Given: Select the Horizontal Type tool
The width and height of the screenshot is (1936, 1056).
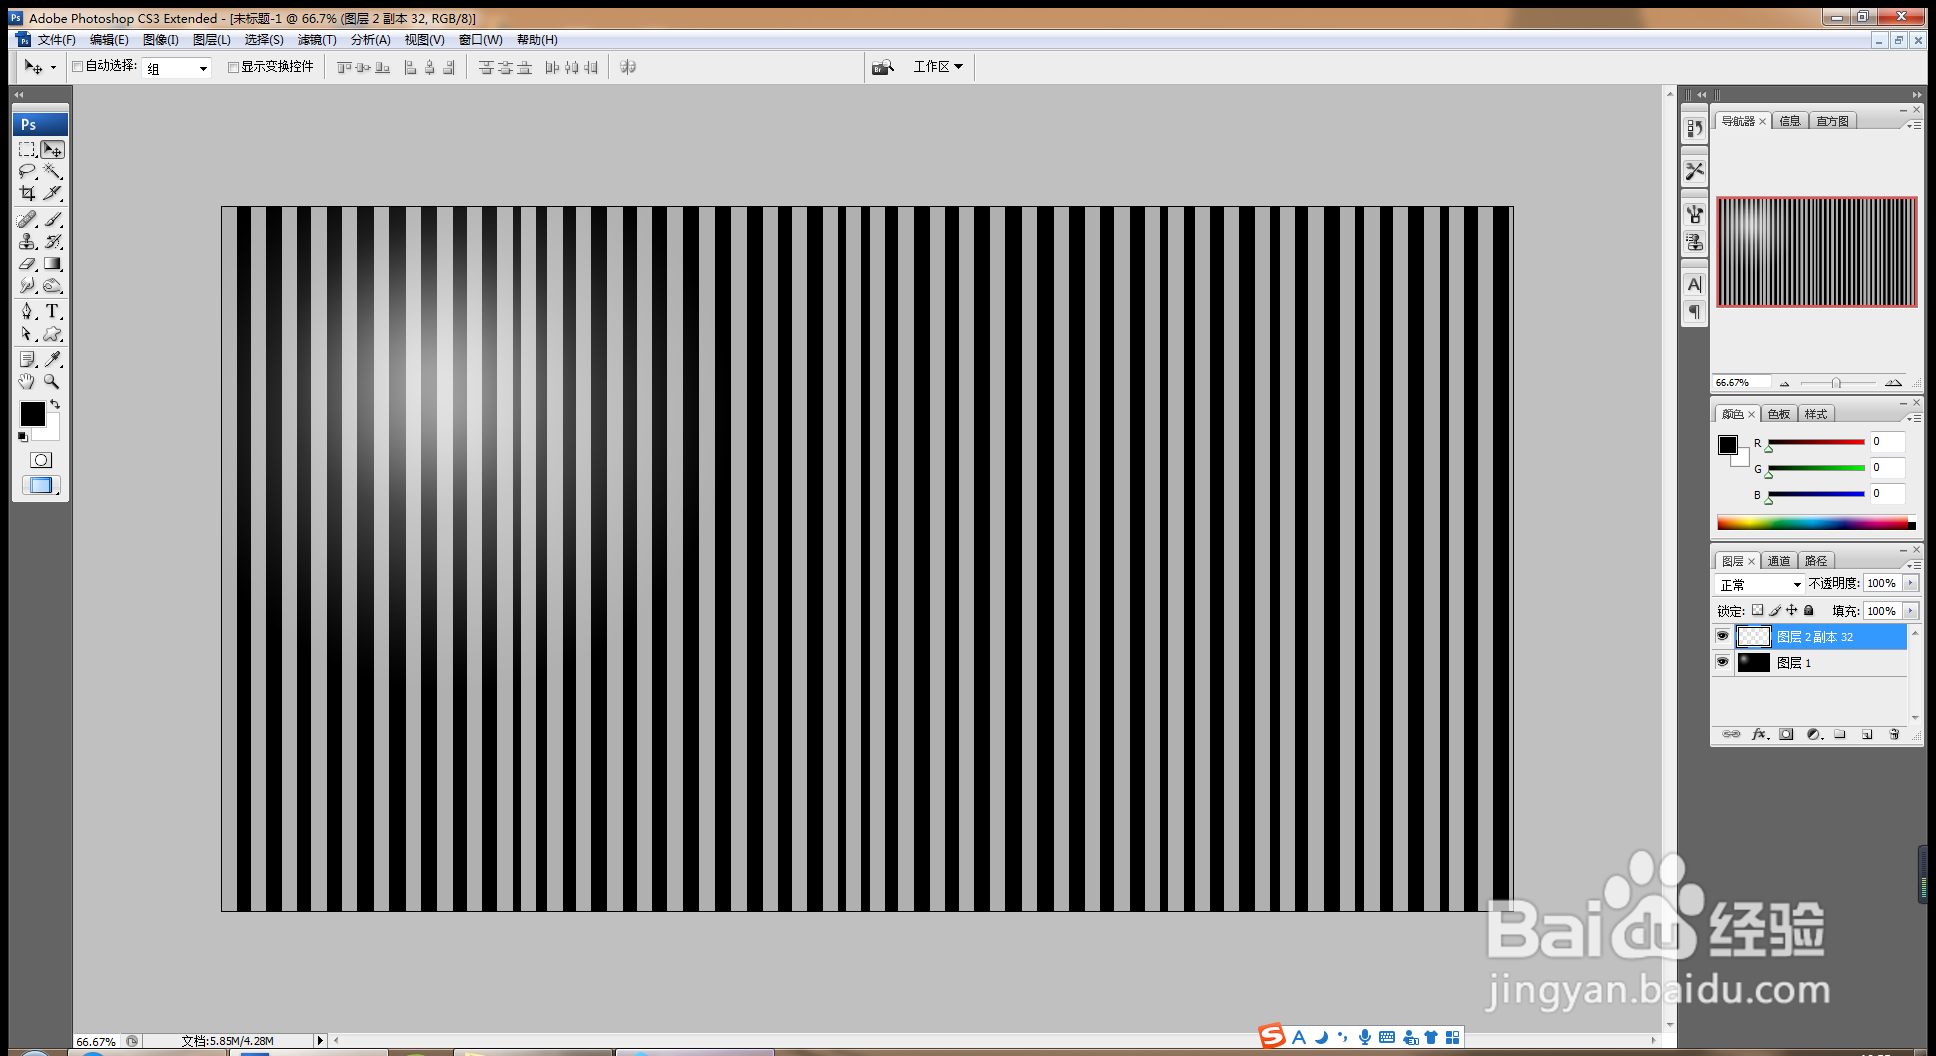Looking at the screenshot, I should (53, 312).
